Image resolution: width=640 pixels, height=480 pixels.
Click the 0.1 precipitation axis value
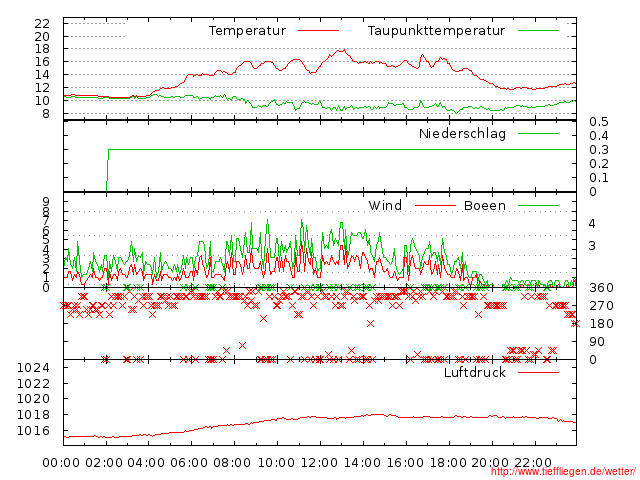[599, 178]
